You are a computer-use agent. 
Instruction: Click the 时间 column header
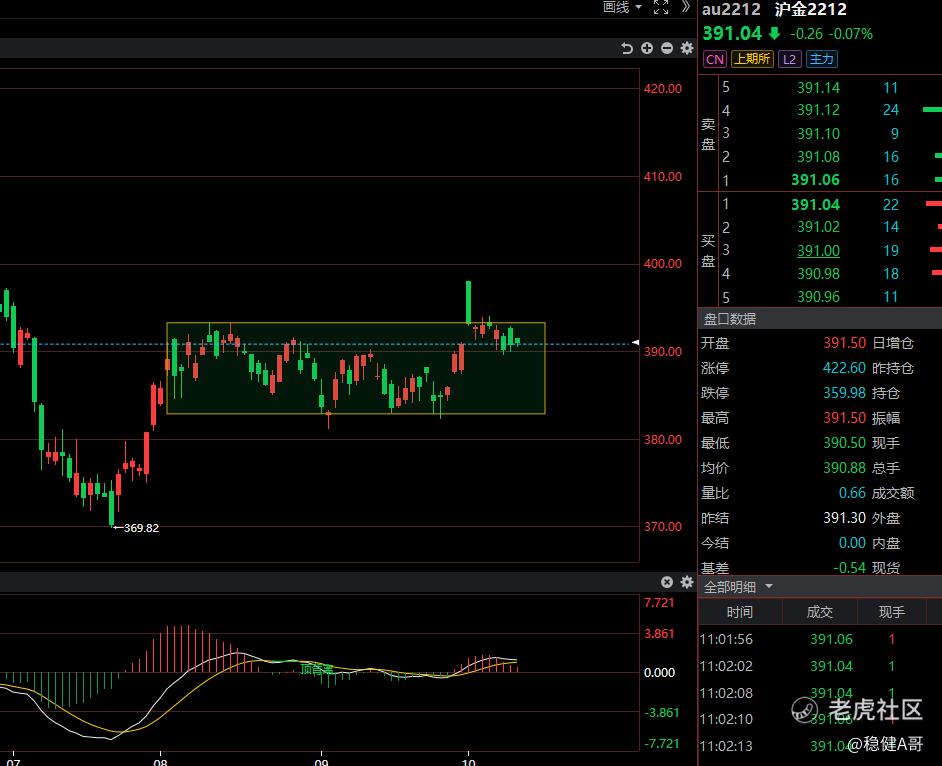click(740, 612)
